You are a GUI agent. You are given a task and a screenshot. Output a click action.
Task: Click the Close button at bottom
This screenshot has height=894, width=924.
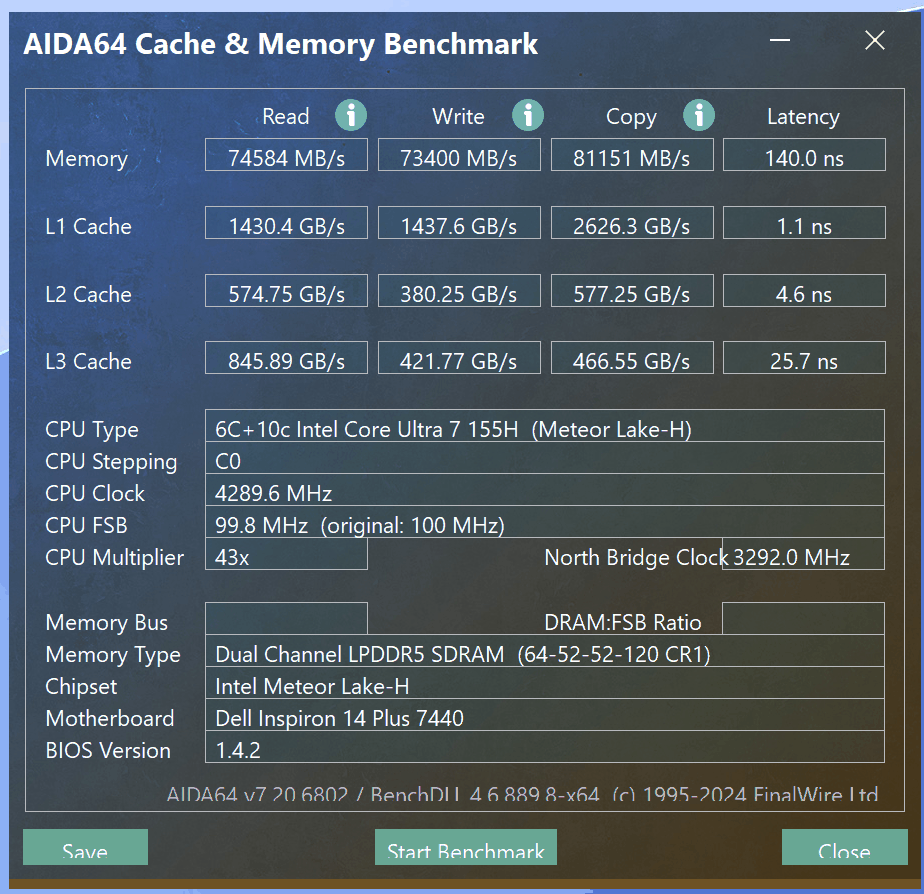pyautogui.click(x=843, y=848)
